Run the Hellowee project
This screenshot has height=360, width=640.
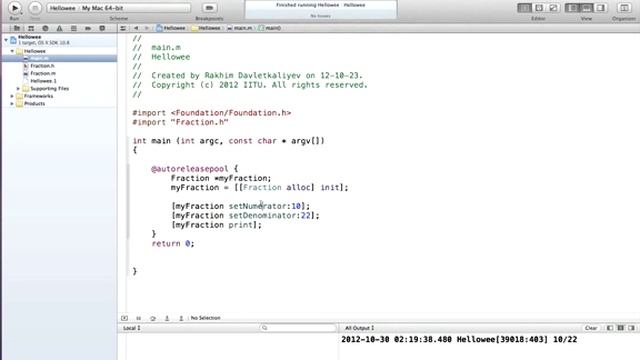pos(14,8)
